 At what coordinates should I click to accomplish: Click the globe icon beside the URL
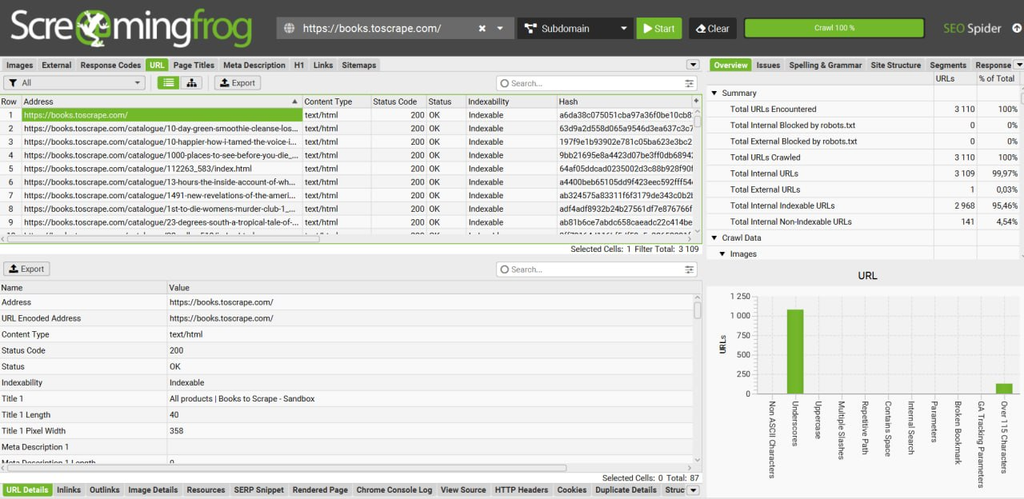tap(289, 29)
